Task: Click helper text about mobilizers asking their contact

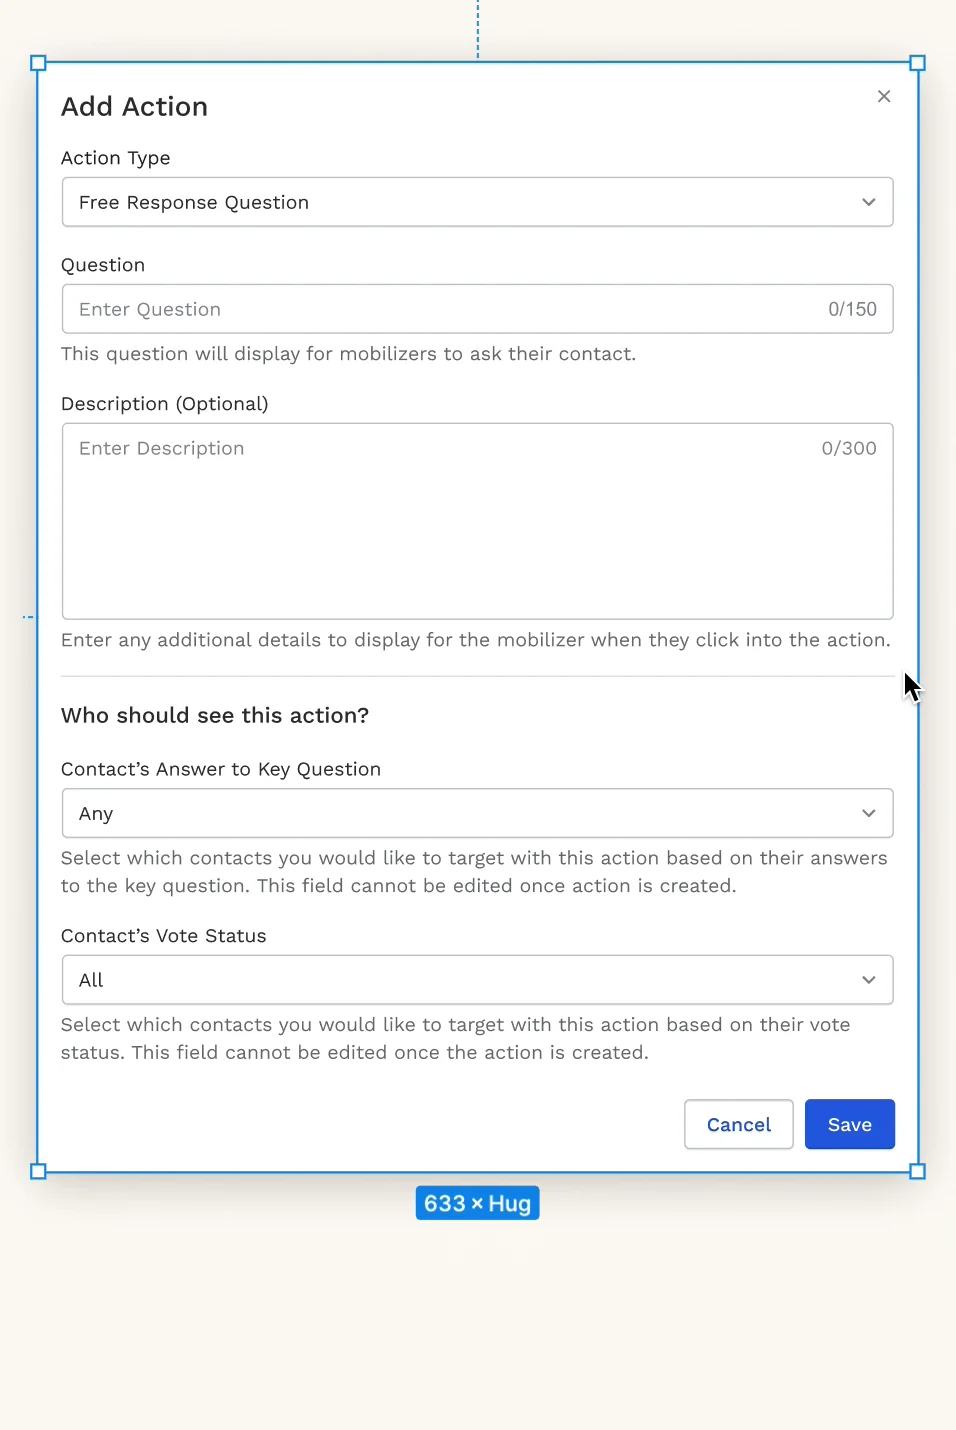Action: pos(348,354)
